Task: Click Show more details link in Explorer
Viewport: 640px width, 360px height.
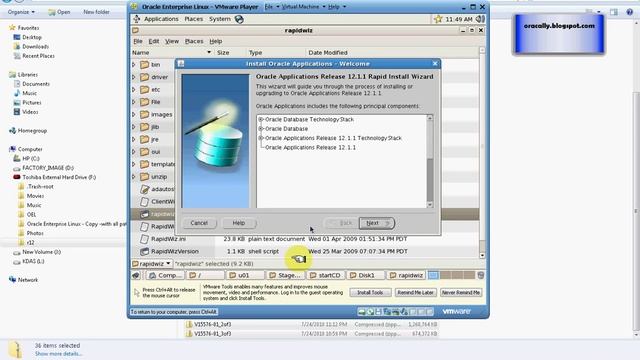Action: point(58,354)
